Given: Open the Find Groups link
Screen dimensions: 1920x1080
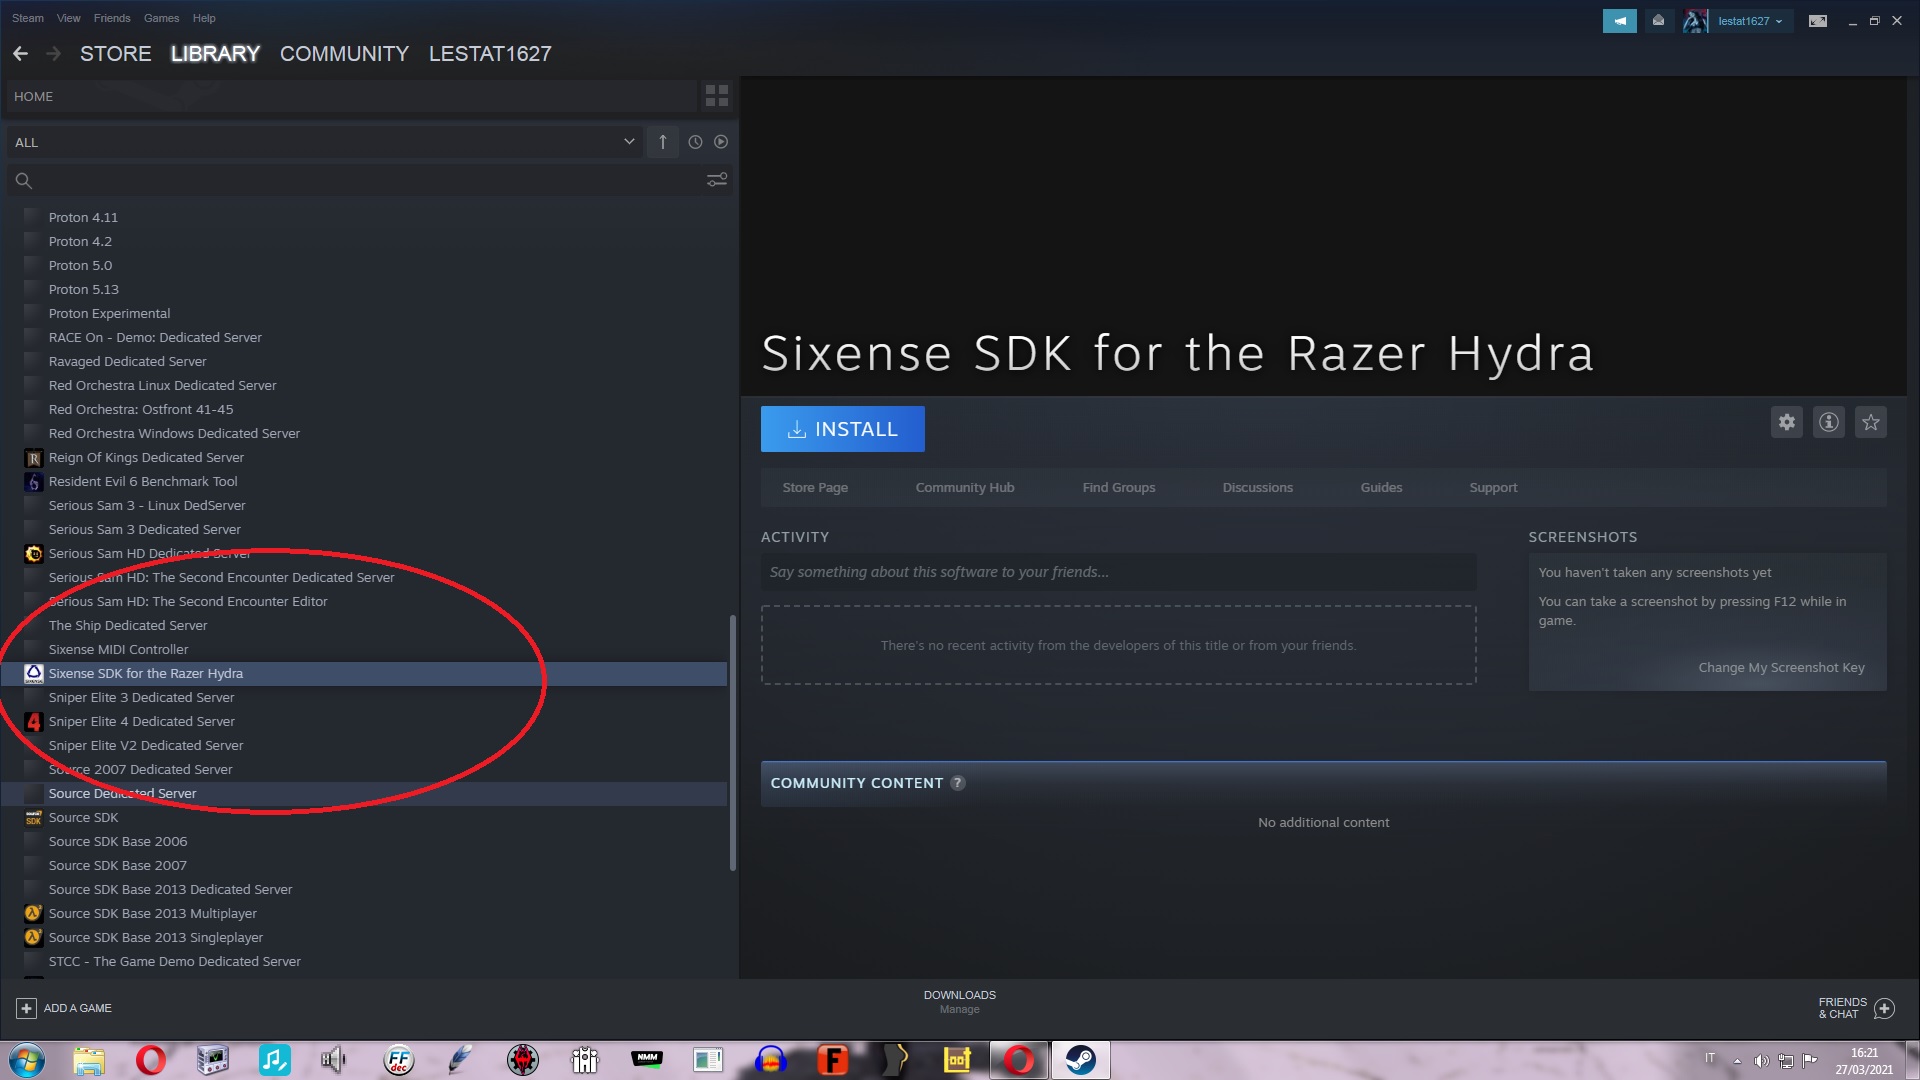Looking at the screenshot, I should click(1119, 488).
